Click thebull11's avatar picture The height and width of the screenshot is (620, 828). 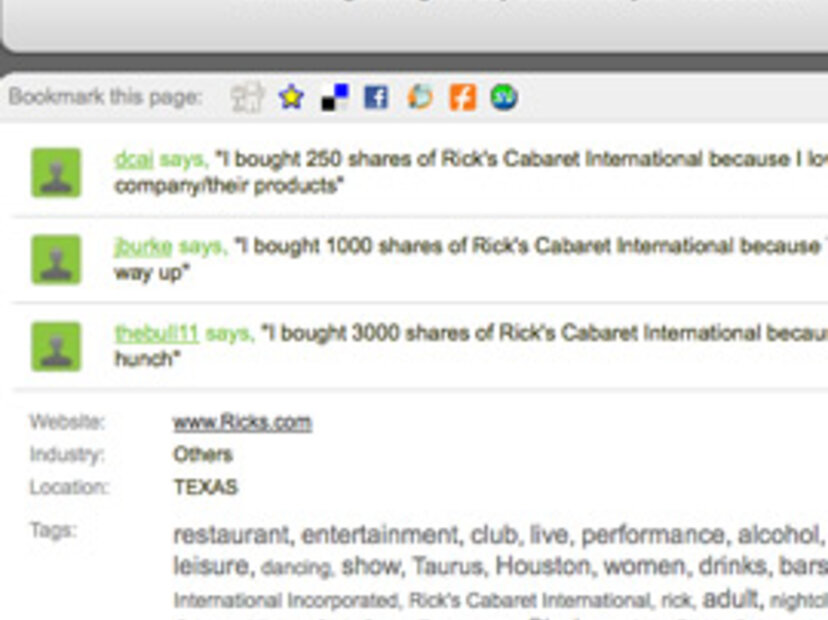56,346
